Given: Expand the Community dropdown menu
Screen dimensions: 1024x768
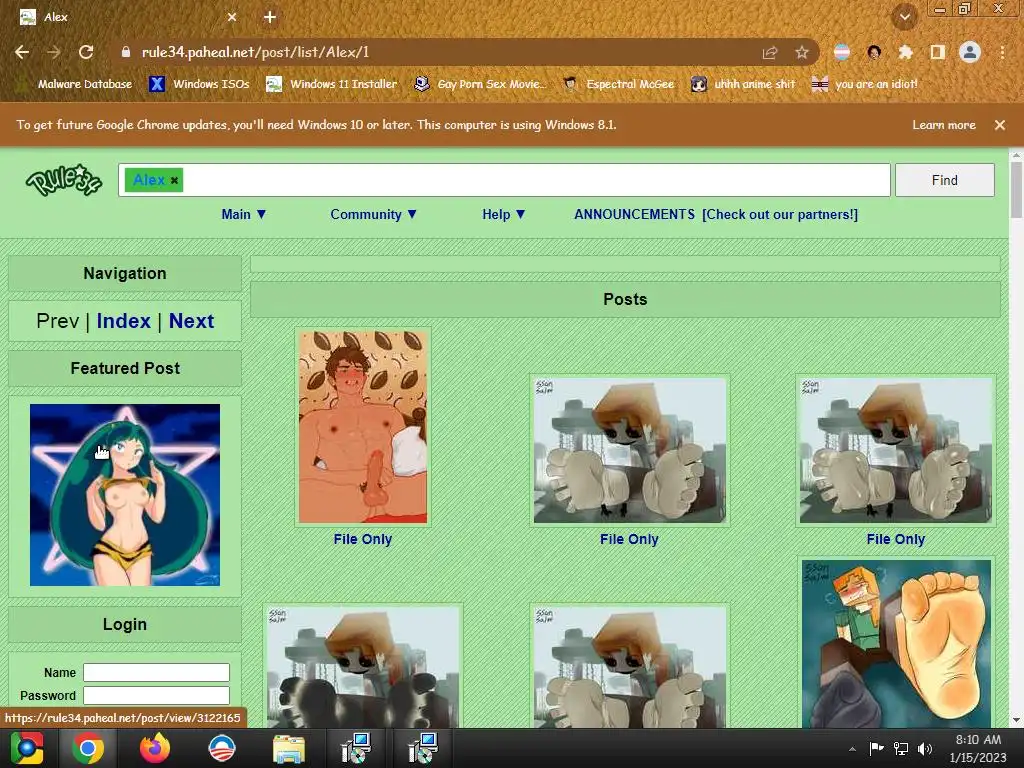Looking at the screenshot, I should click(373, 214).
